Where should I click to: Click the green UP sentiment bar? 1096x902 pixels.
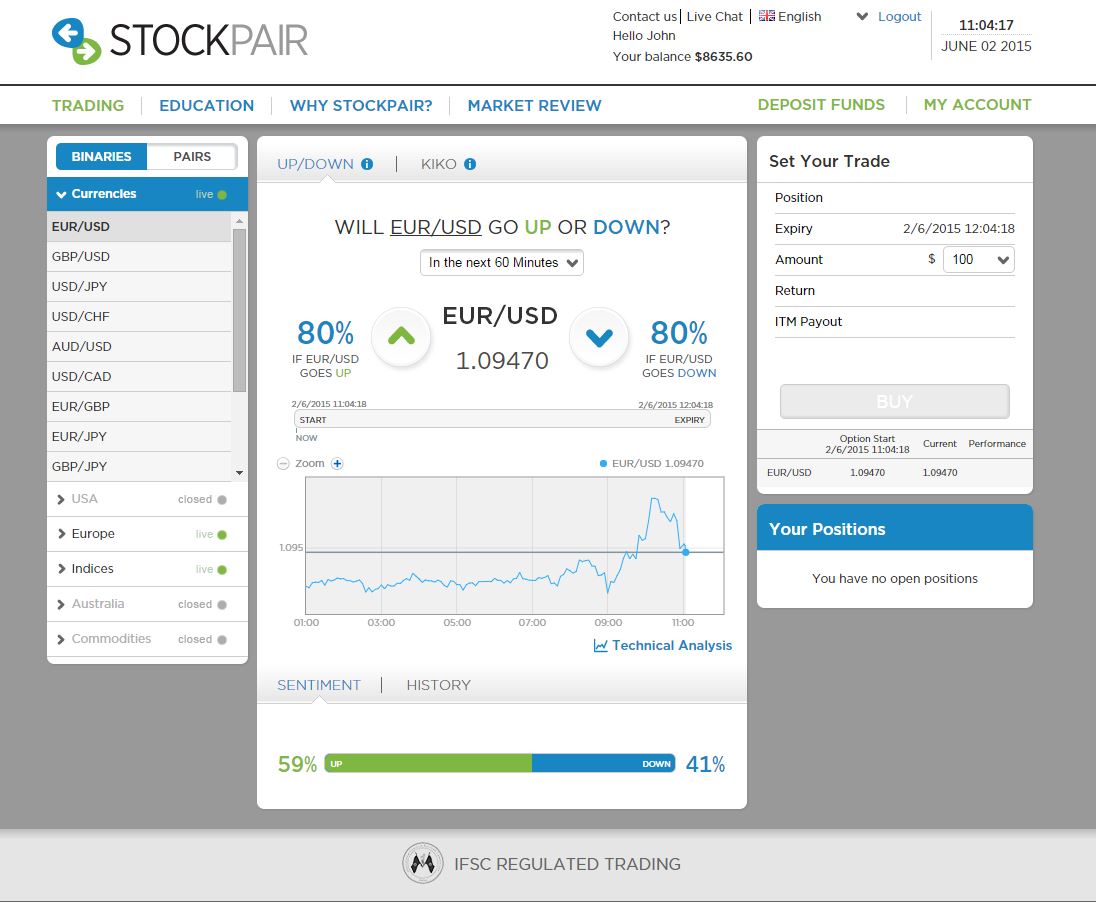tap(428, 764)
